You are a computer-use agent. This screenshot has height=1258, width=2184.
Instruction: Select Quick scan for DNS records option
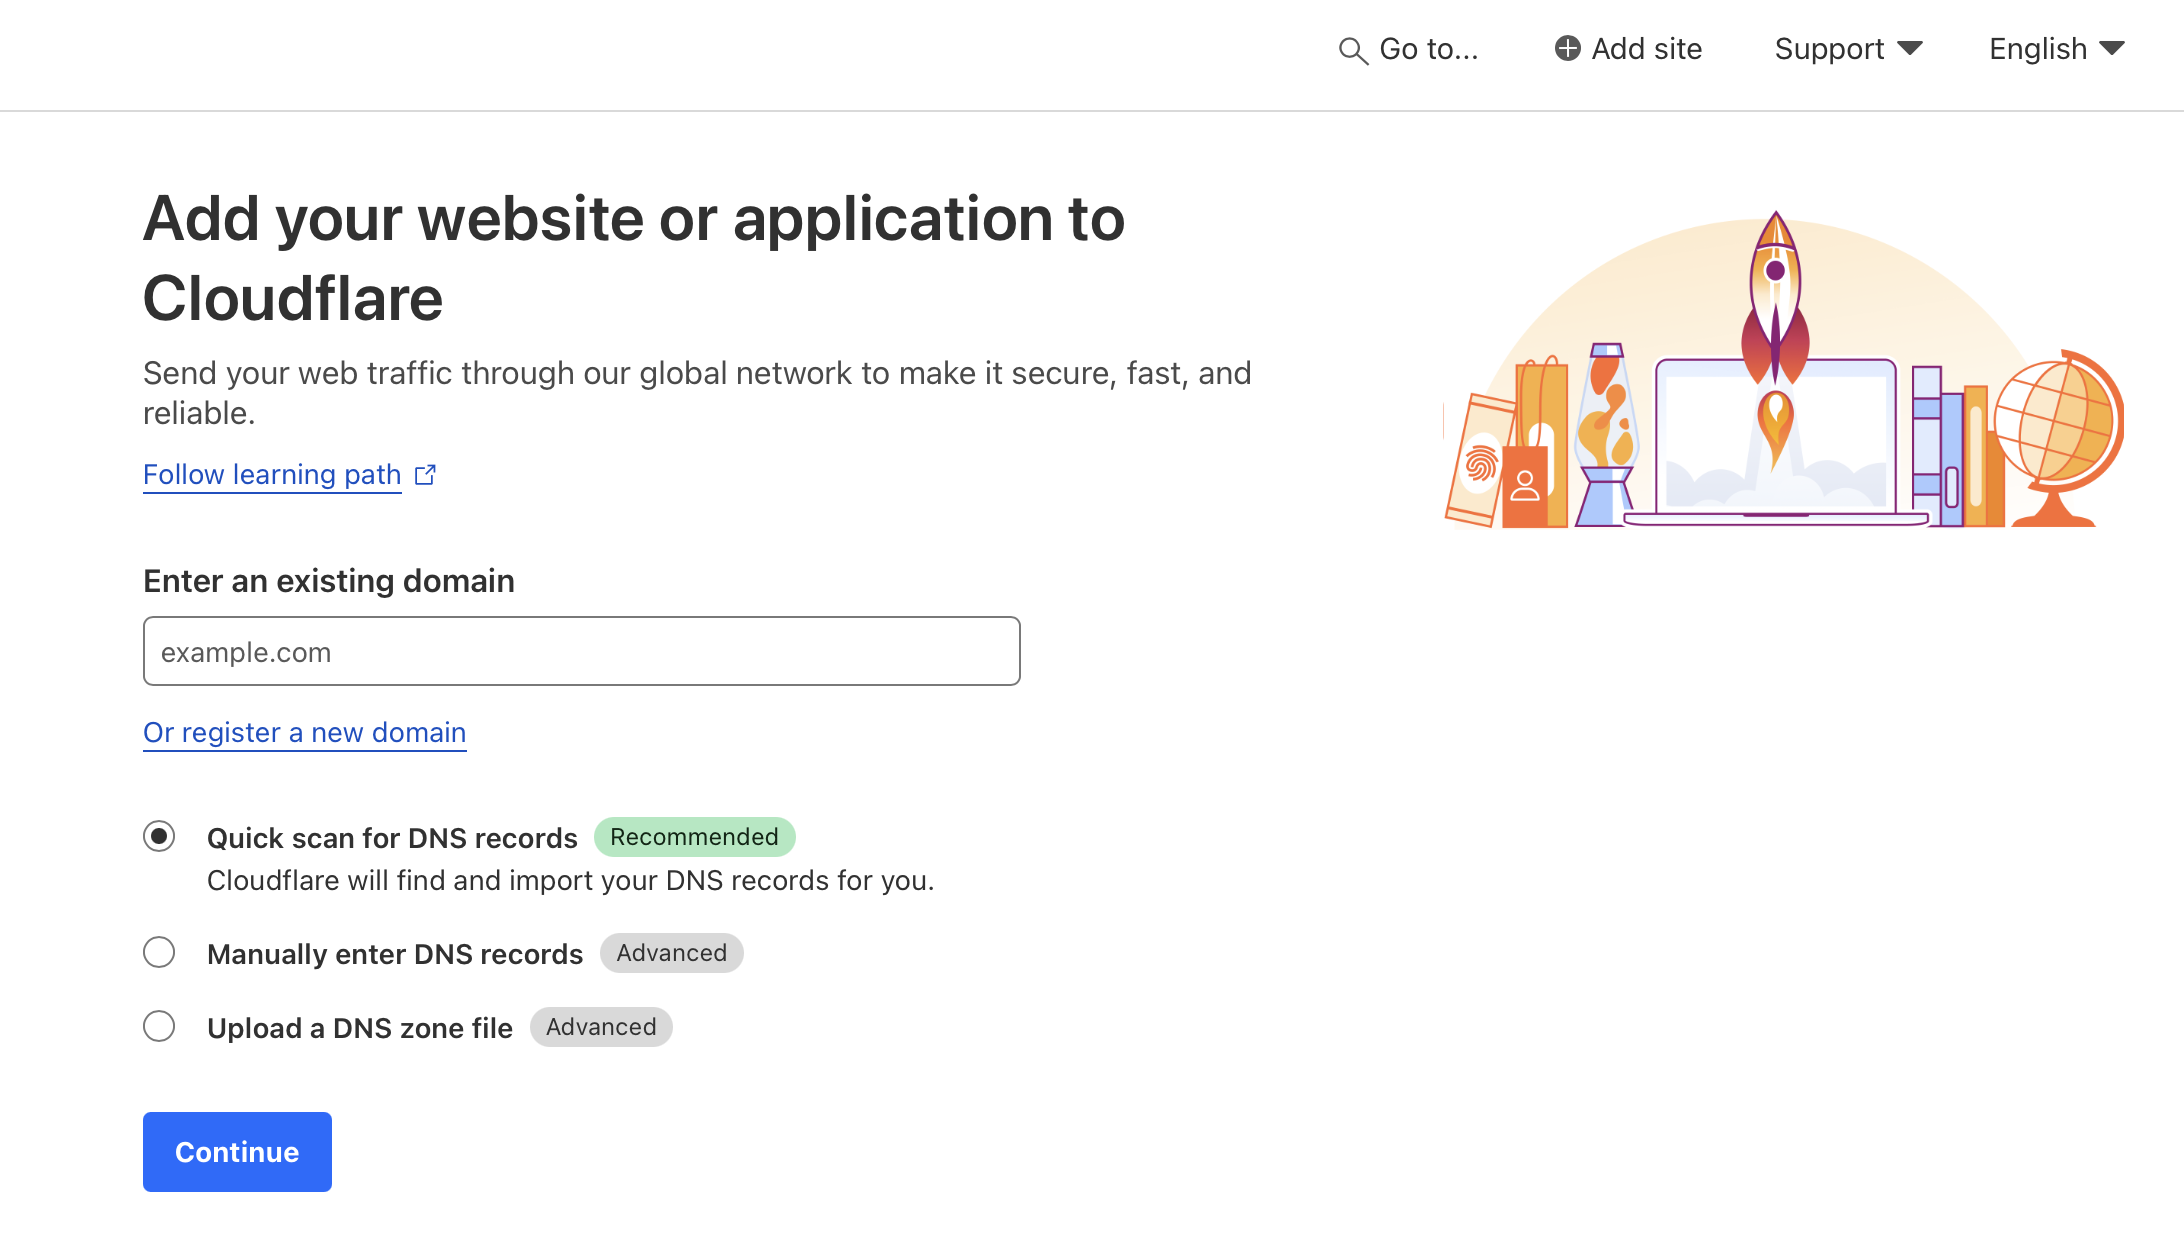[159, 837]
